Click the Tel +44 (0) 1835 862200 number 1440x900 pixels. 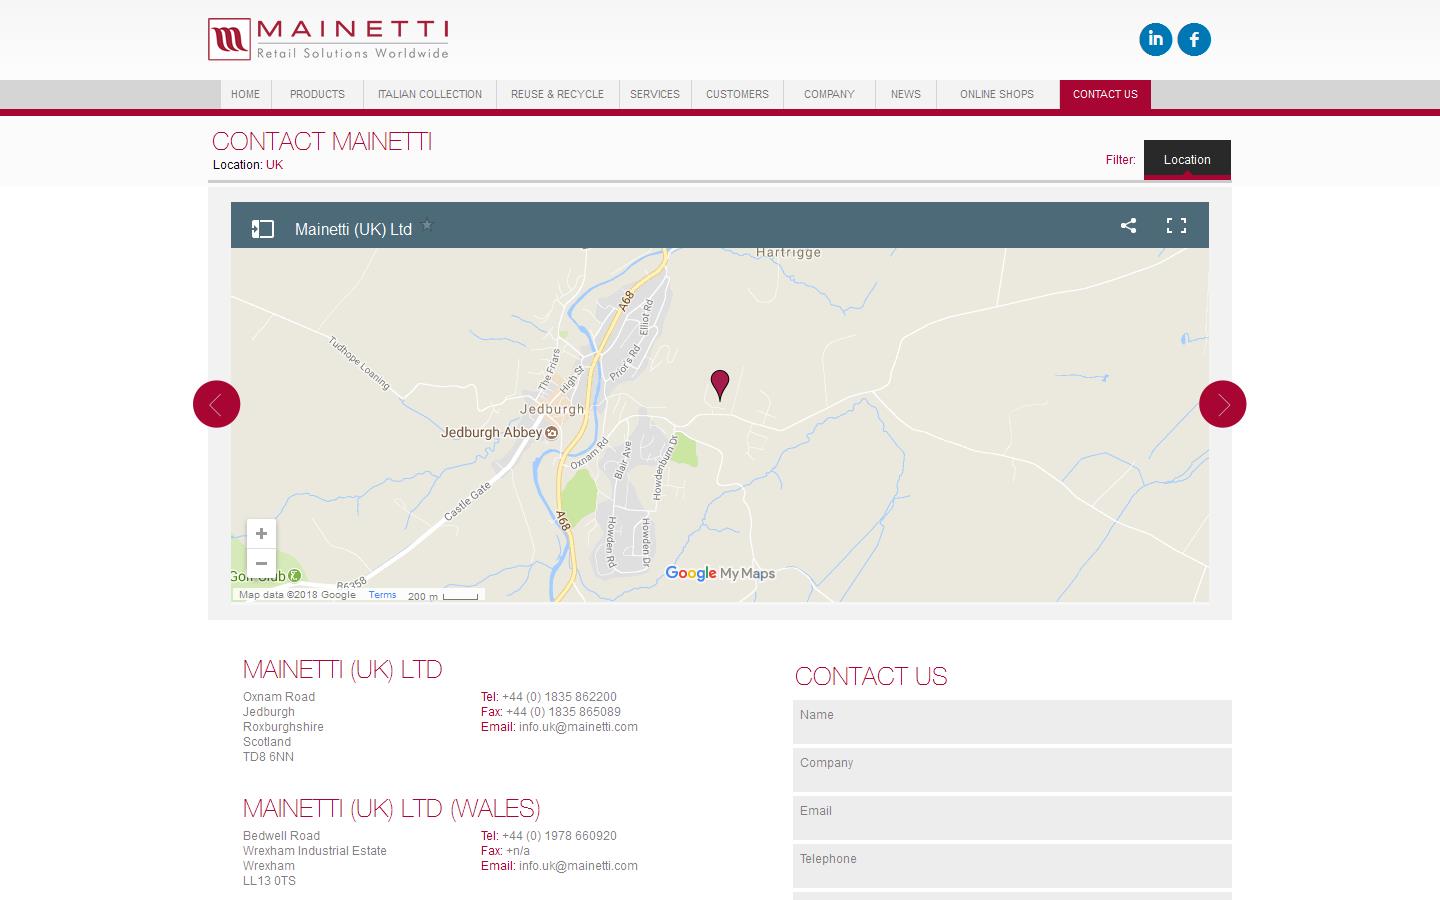pos(559,697)
